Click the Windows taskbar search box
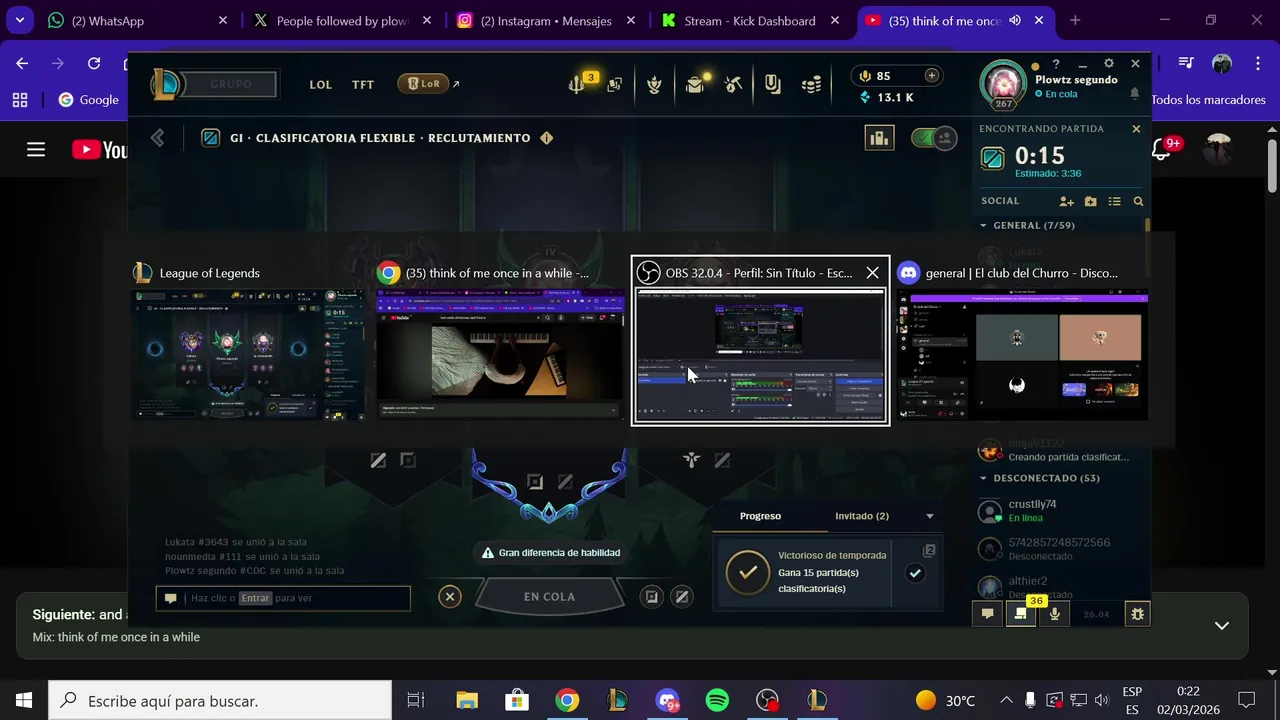 click(220, 701)
